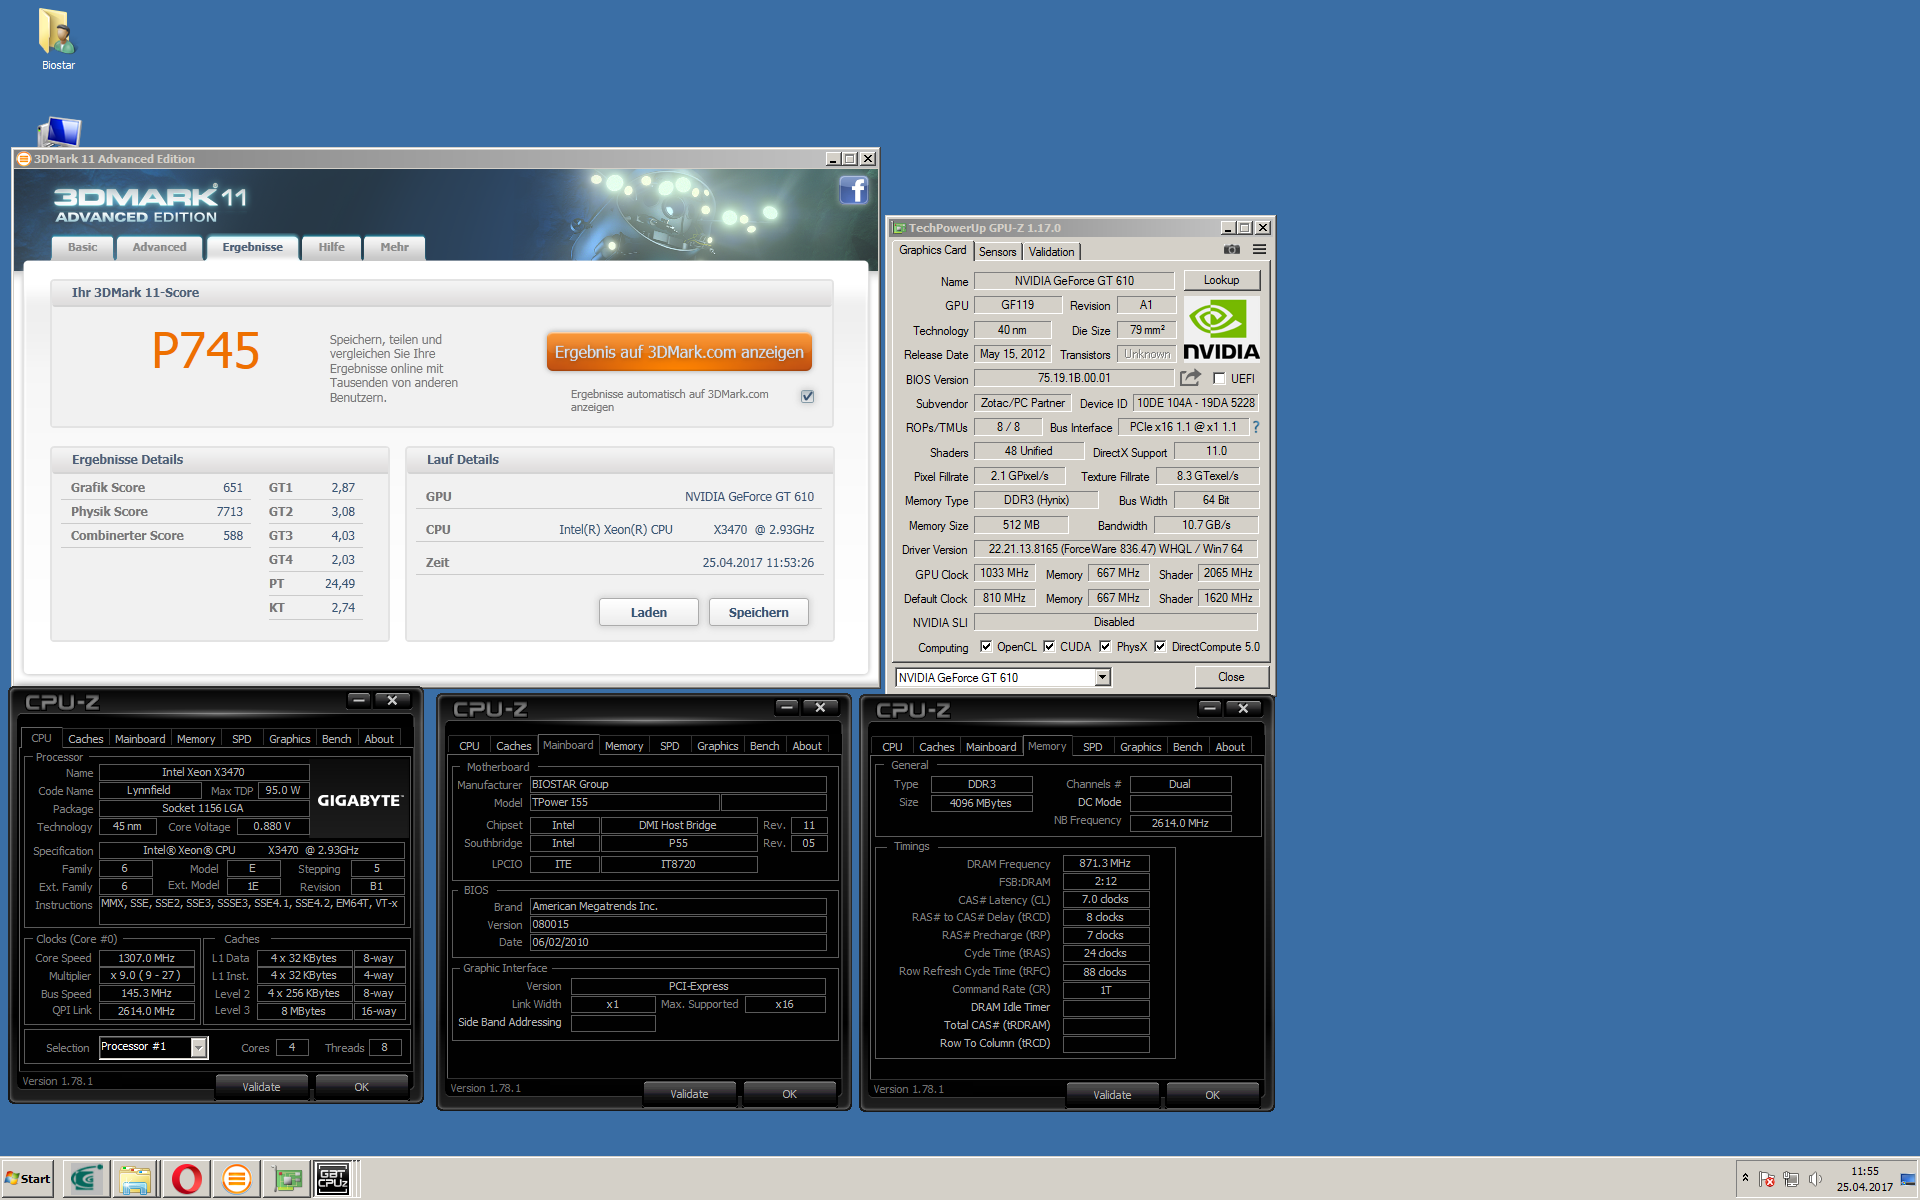Click the network tray icon
This screenshot has height=1200, width=1920.
click(1791, 1179)
